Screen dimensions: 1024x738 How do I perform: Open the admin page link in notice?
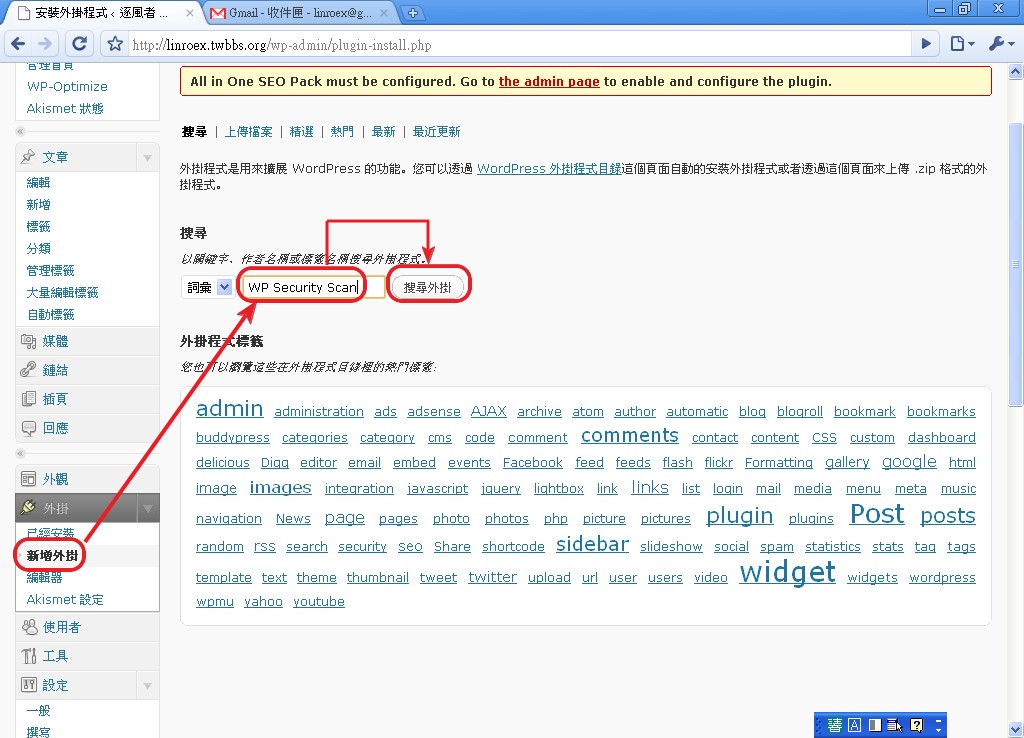coord(549,82)
